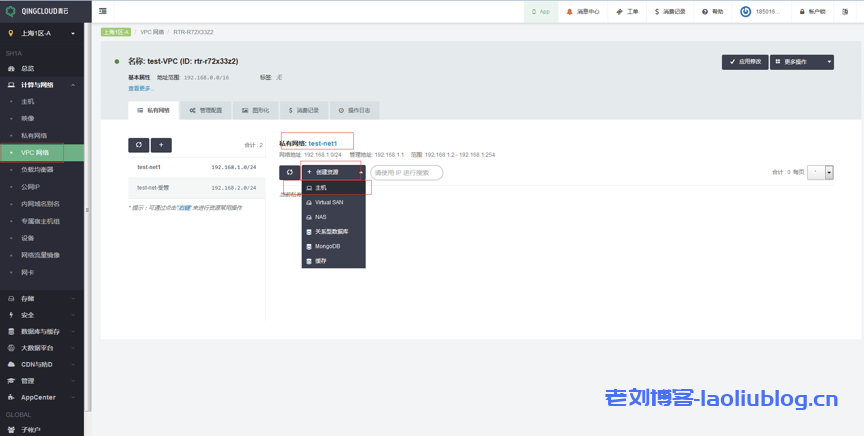864x436 pixels.
Task: Open the 更多操作 dropdown
Action: pos(802,62)
